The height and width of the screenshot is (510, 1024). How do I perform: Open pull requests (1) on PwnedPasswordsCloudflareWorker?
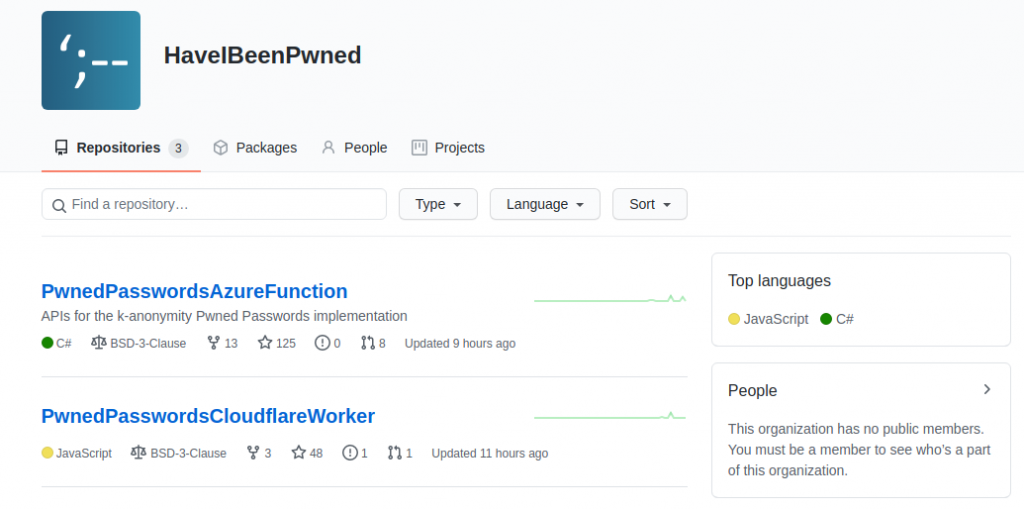pyautogui.click(x=400, y=453)
